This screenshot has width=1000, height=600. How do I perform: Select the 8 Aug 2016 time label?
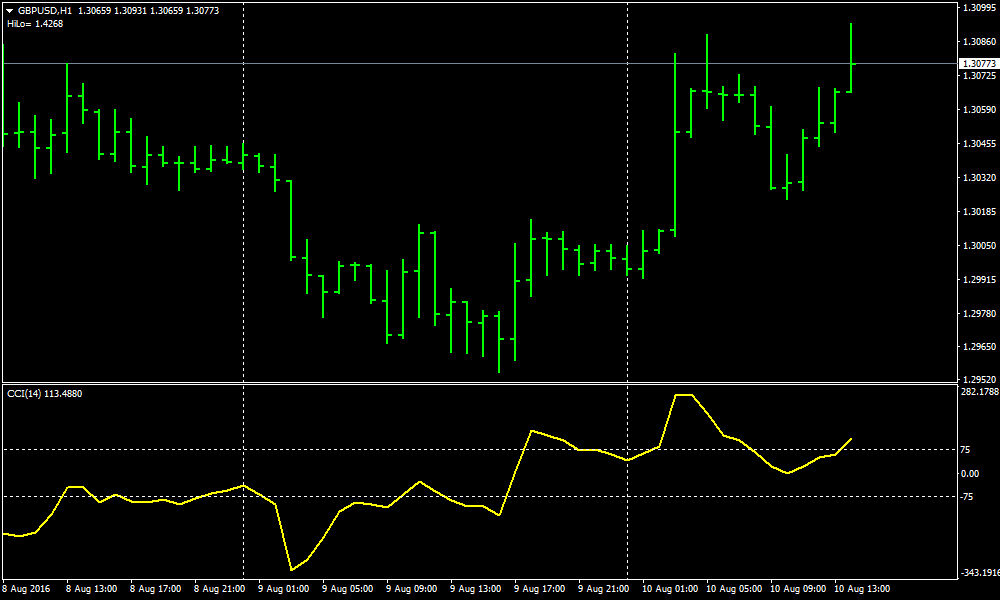[x=28, y=588]
